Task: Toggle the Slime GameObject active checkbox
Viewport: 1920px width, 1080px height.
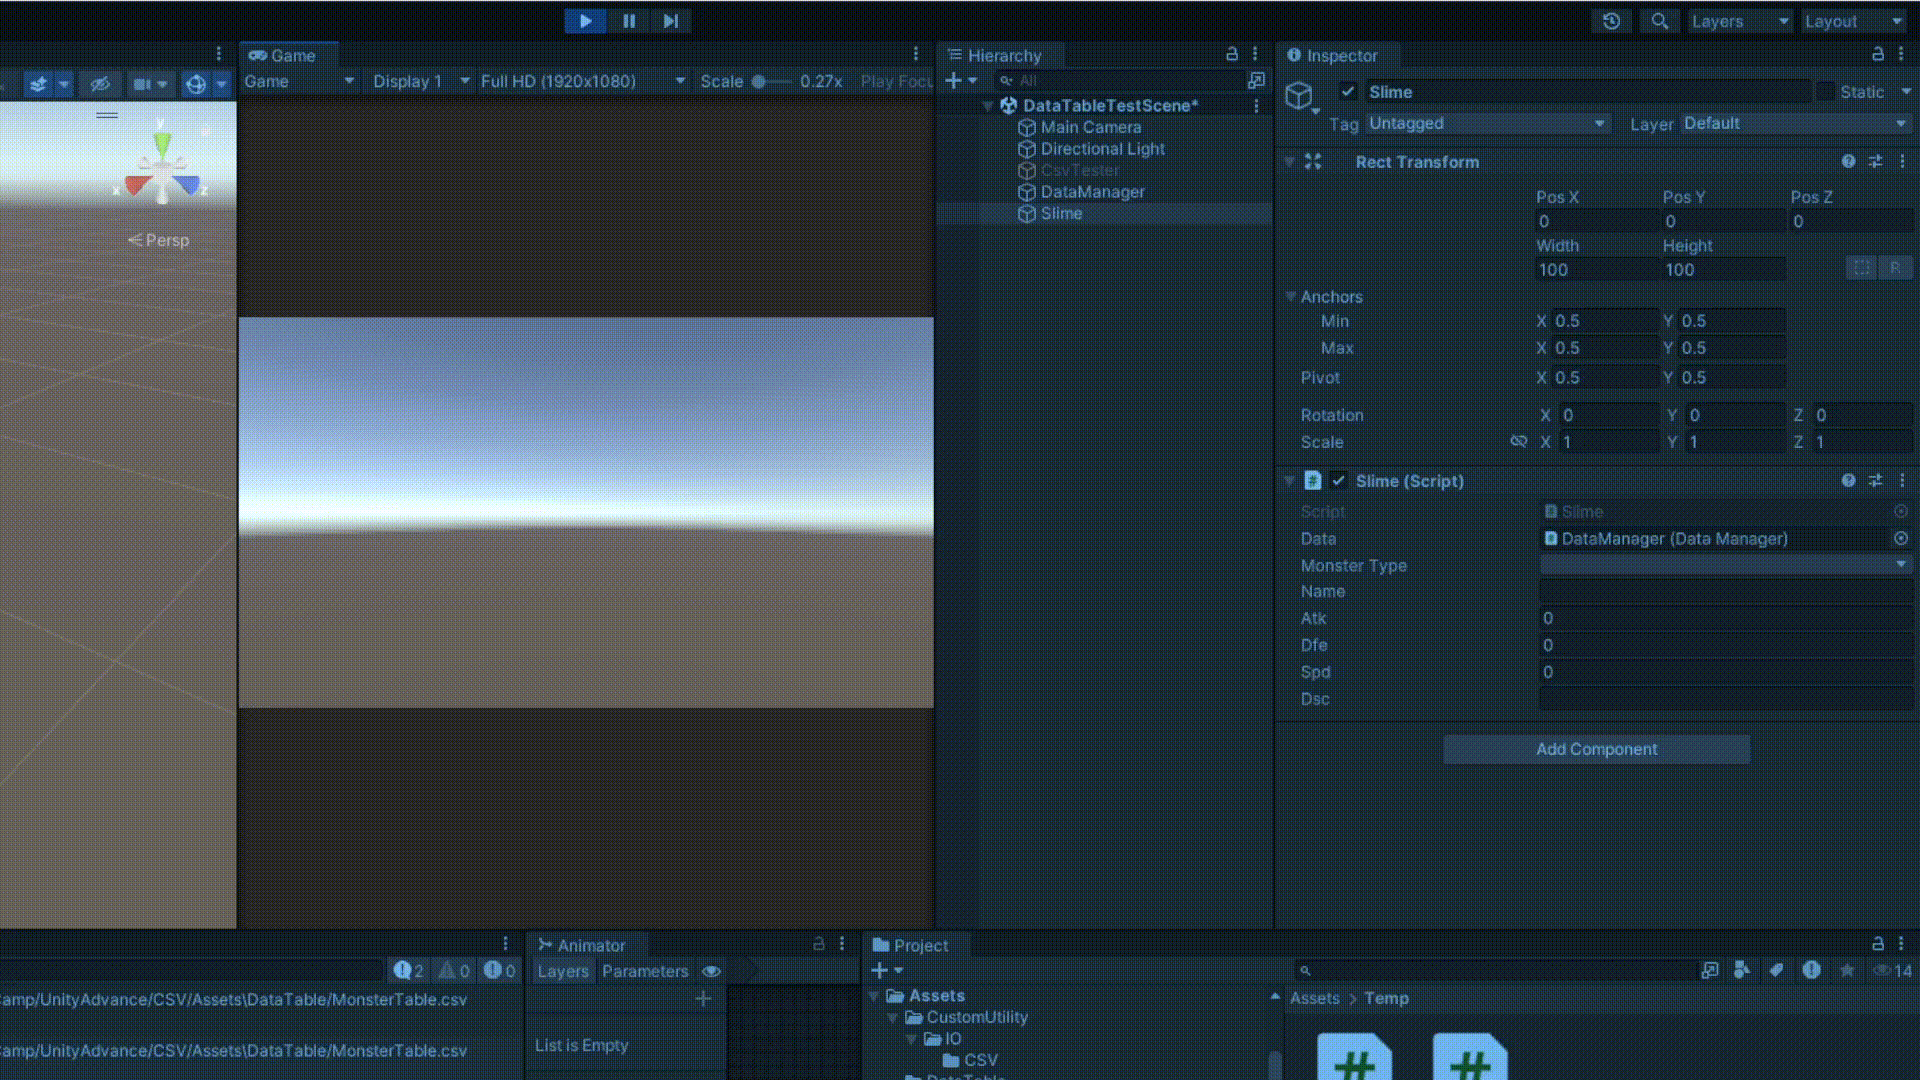Action: tap(1348, 92)
